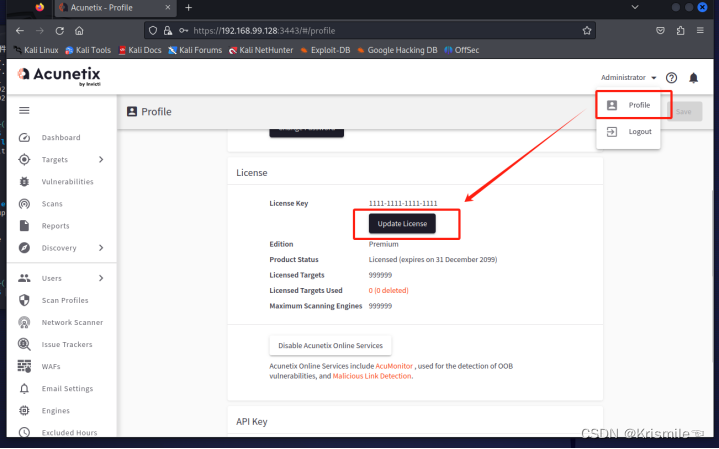Open the OffSec bookmark
719x449 pixels.
click(x=462, y=50)
